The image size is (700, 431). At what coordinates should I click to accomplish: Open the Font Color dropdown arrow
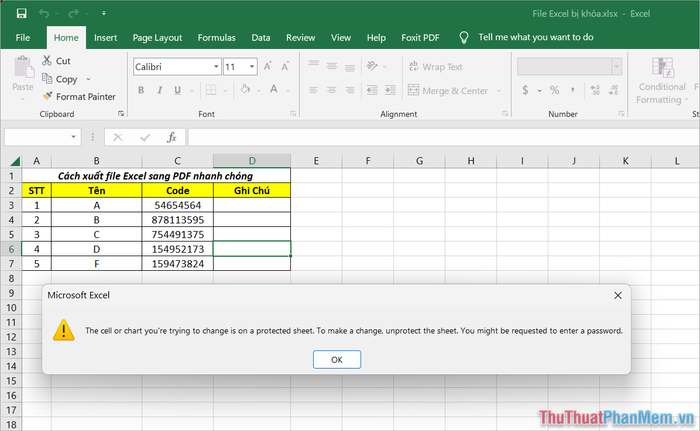(x=288, y=91)
